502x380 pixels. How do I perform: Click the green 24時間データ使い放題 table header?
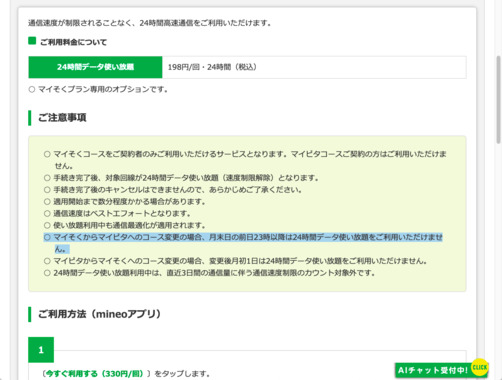[95, 67]
